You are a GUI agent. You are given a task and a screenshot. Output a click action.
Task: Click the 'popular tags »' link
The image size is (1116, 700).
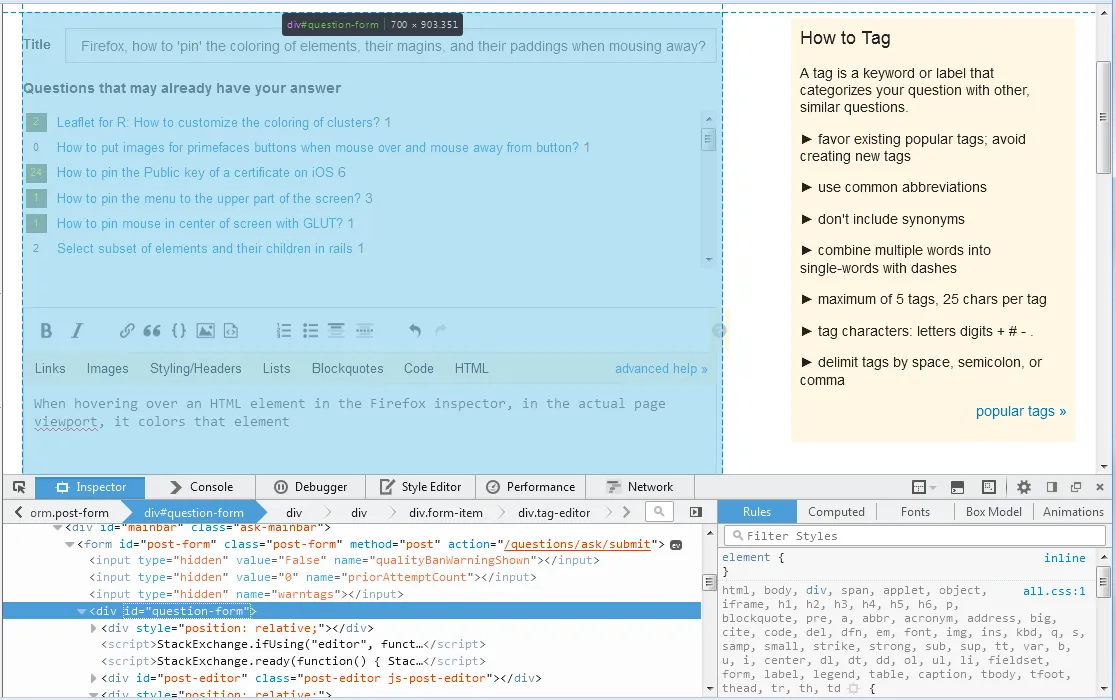click(x=1021, y=411)
